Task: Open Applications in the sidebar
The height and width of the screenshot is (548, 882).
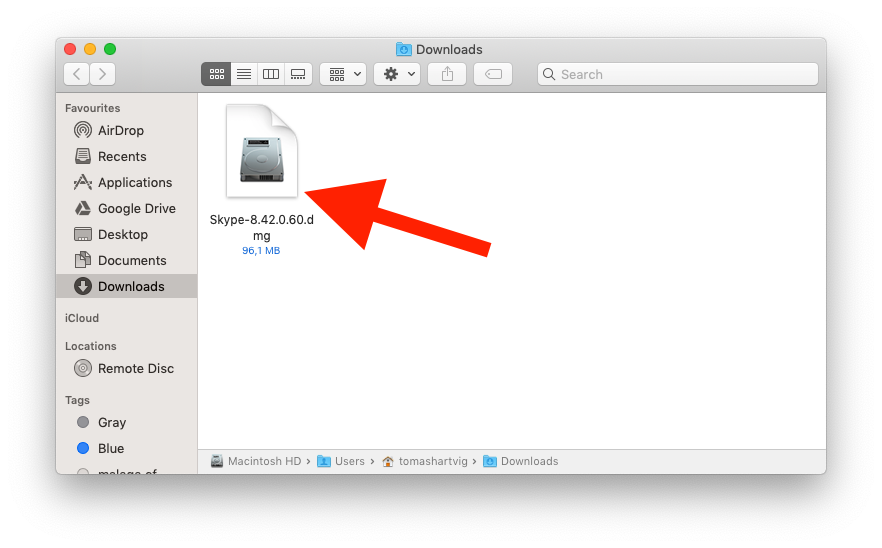Action: [x=127, y=182]
